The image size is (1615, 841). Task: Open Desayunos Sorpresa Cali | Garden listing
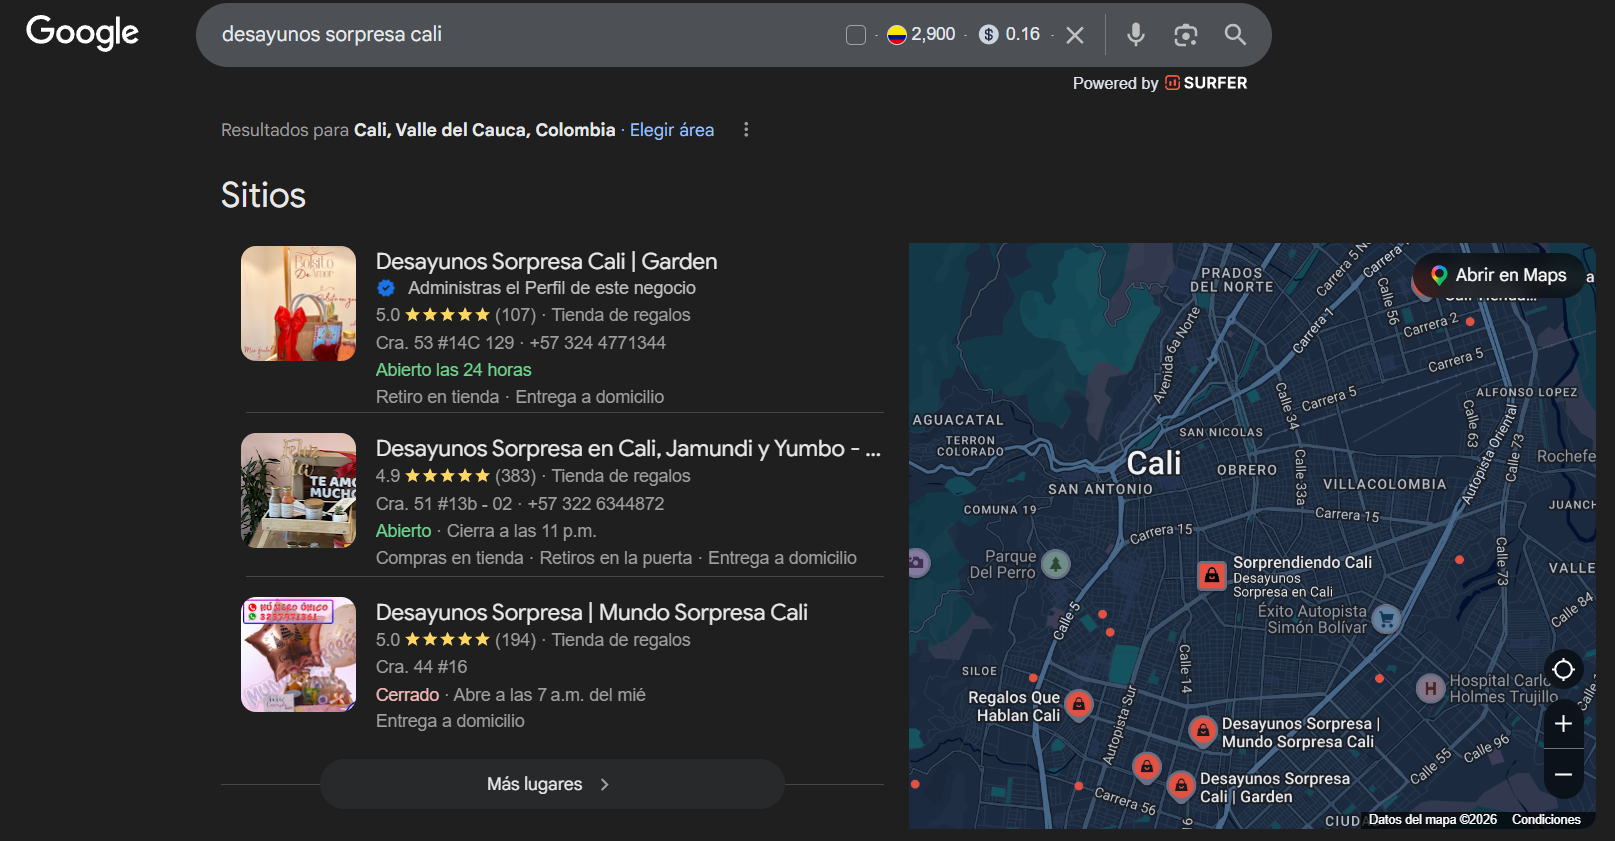(x=546, y=262)
